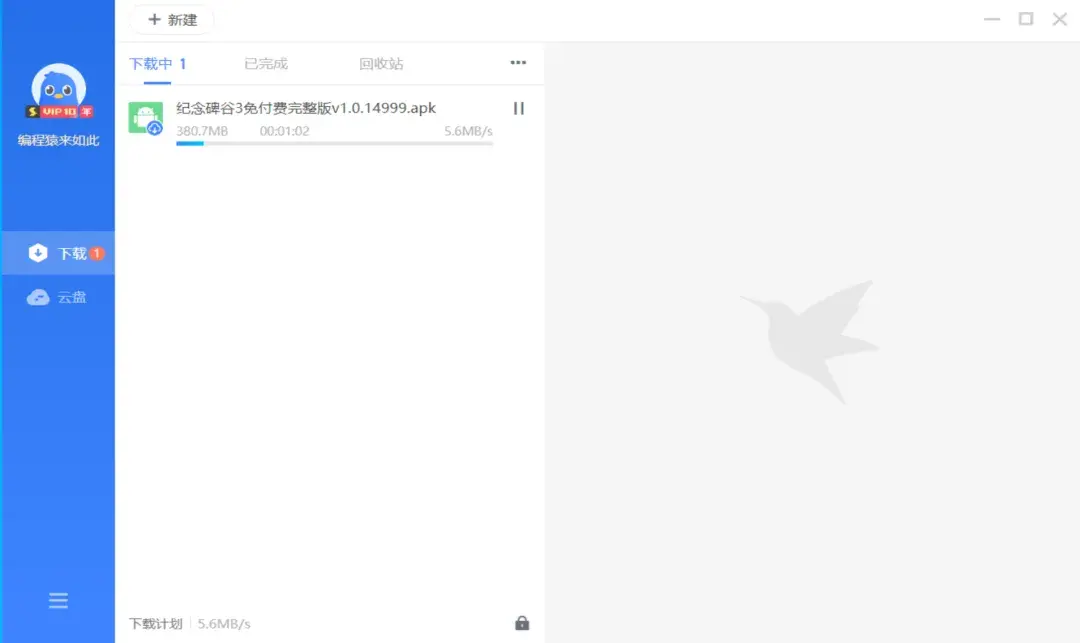This screenshot has width=1080, height=643.
Task: Switch to the 下载中 tab
Action: [x=157, y=64]
